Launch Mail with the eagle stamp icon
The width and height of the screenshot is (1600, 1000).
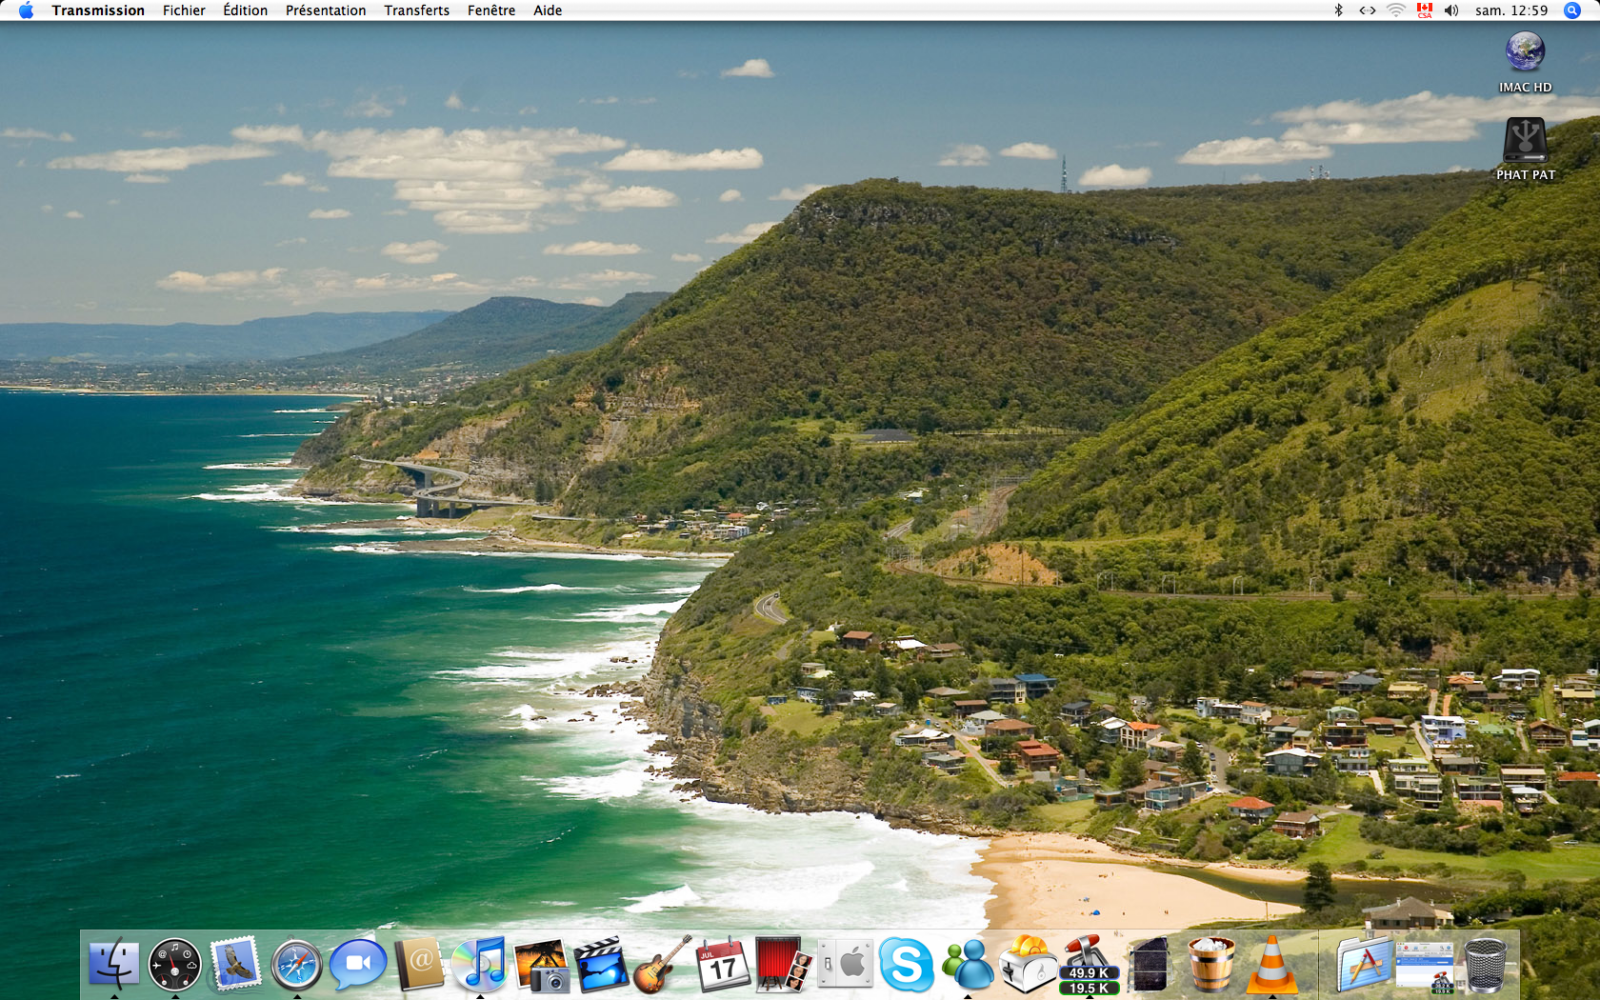pyautogui.click(x=236, y=965)
